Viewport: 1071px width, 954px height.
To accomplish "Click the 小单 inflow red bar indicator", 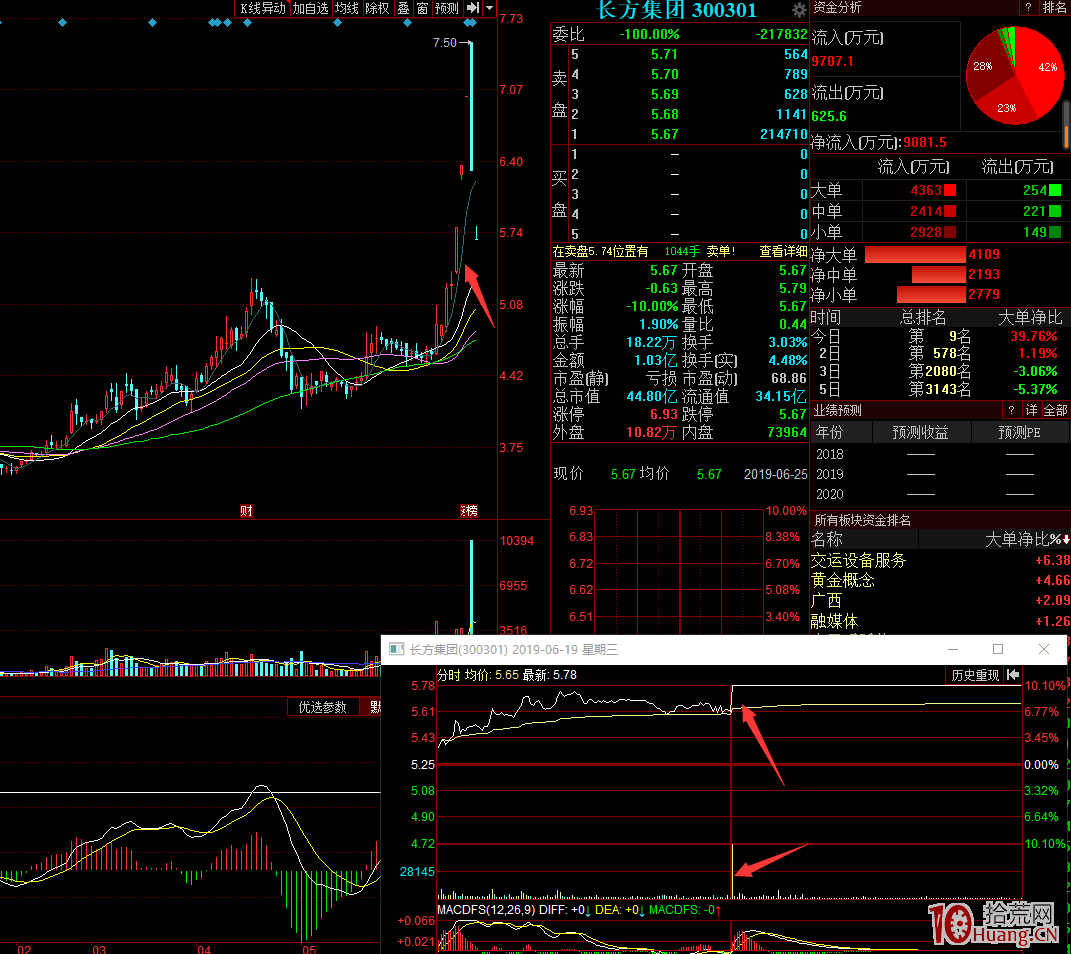I will (x=949, y=232).
